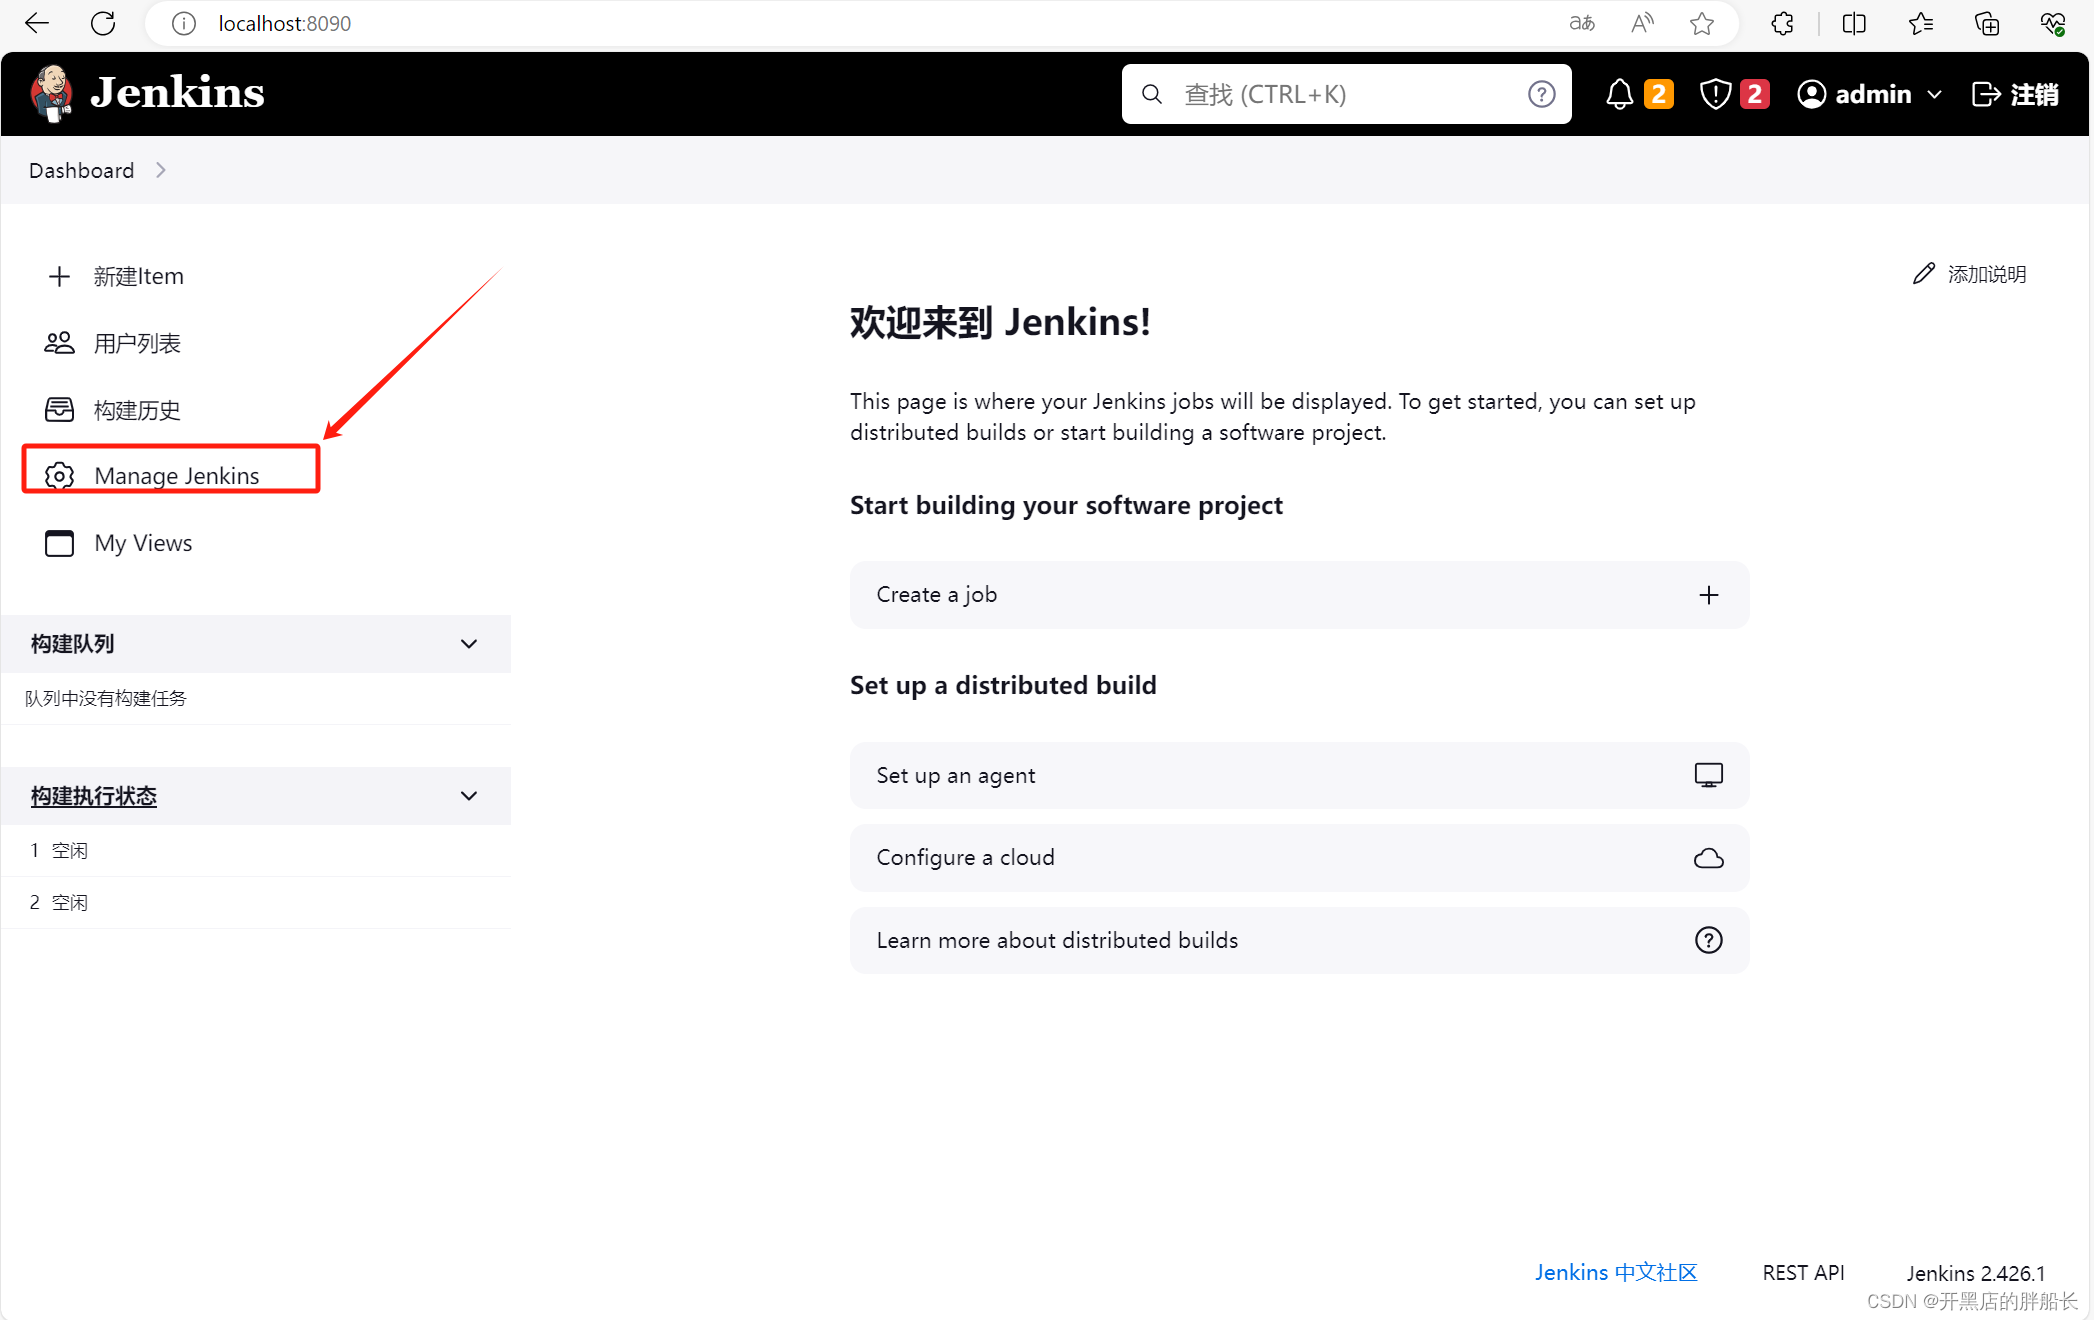Click build history icon
Viewport: 2094px width, 1320px height.
coord(58,408)
